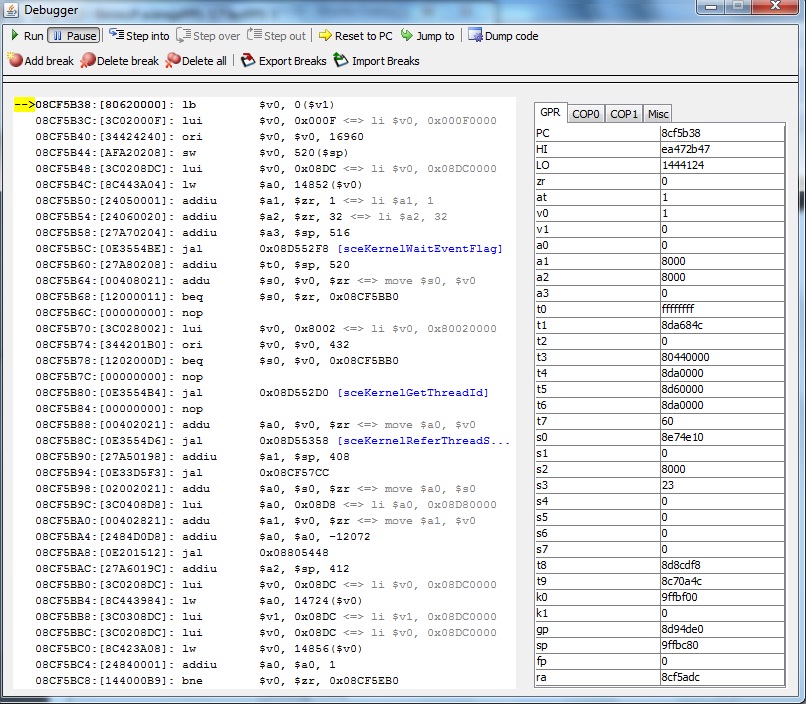Click Step into in the toolbar
This screenshot has height=704, width=806.
(x=139, y=36)
